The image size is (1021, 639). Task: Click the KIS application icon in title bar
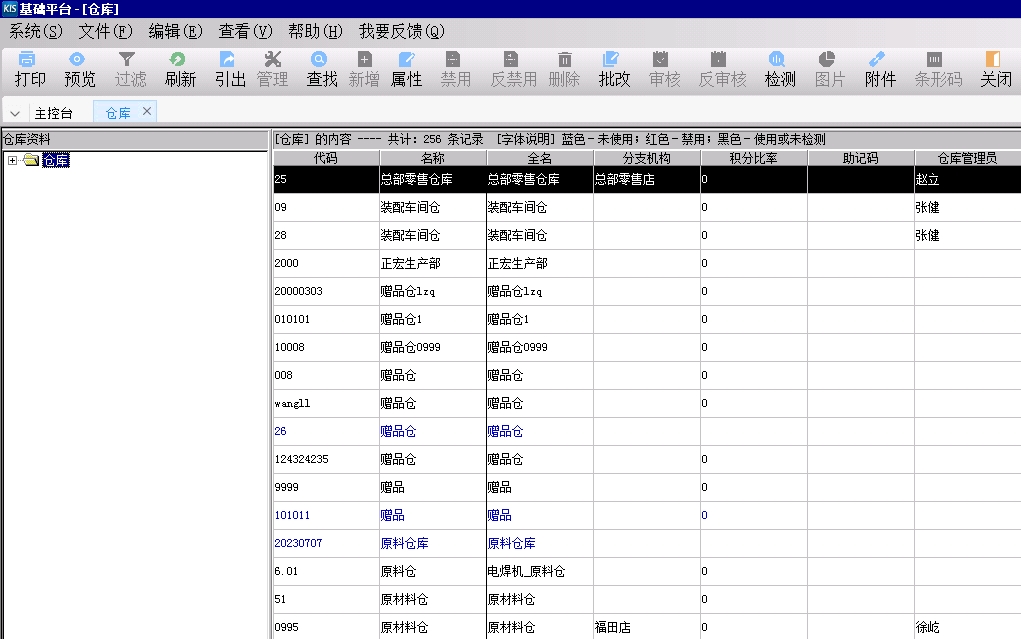click(9, 8)
